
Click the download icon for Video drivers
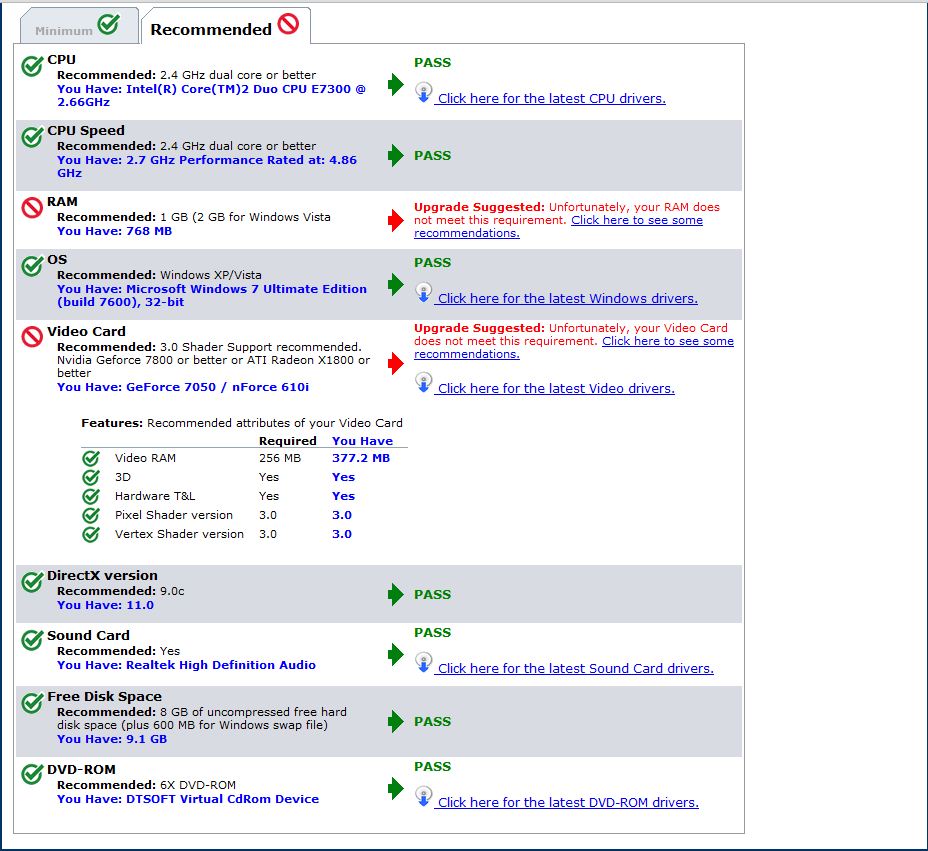point(424,383)
